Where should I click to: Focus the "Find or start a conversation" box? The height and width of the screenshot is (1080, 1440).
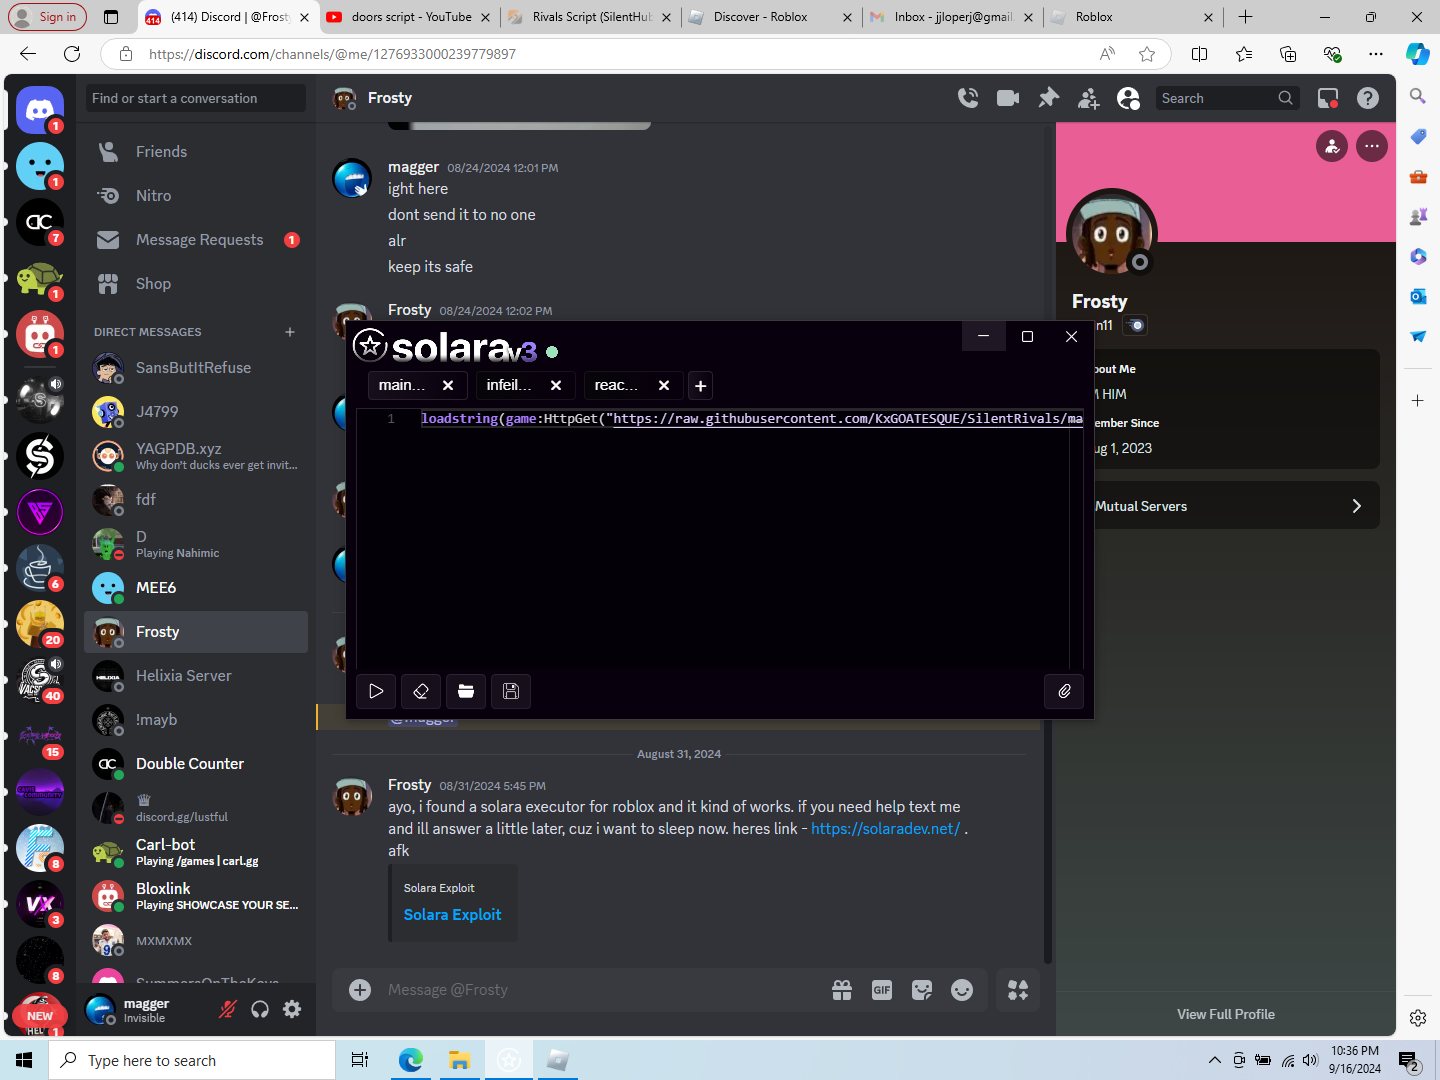tap(195, 98)
